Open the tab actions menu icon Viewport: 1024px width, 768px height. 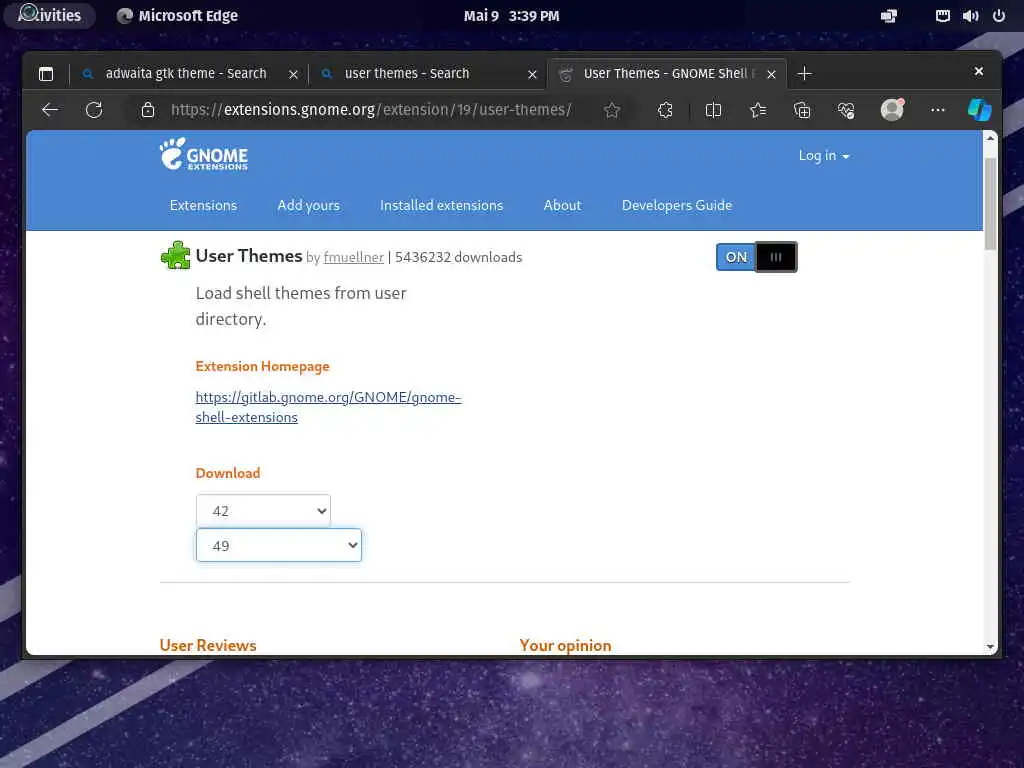(46, 74)
